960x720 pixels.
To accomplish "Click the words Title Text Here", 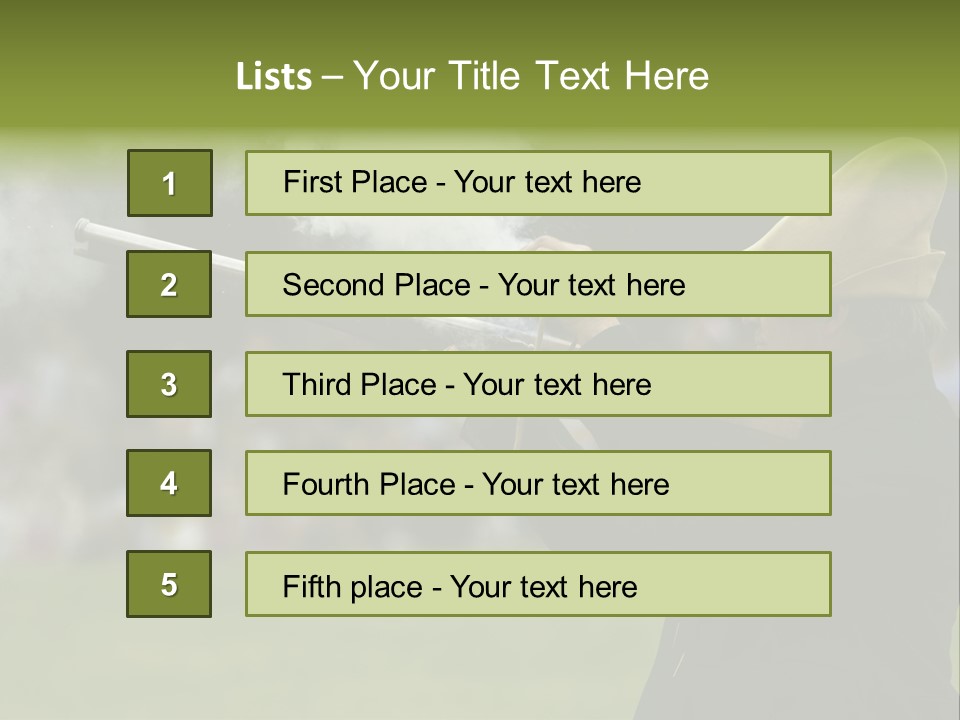I will click(x=579, y=76).
